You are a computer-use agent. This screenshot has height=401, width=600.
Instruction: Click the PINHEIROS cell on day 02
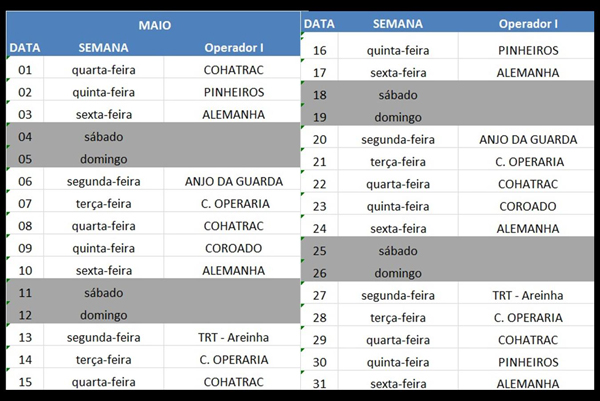232,92
